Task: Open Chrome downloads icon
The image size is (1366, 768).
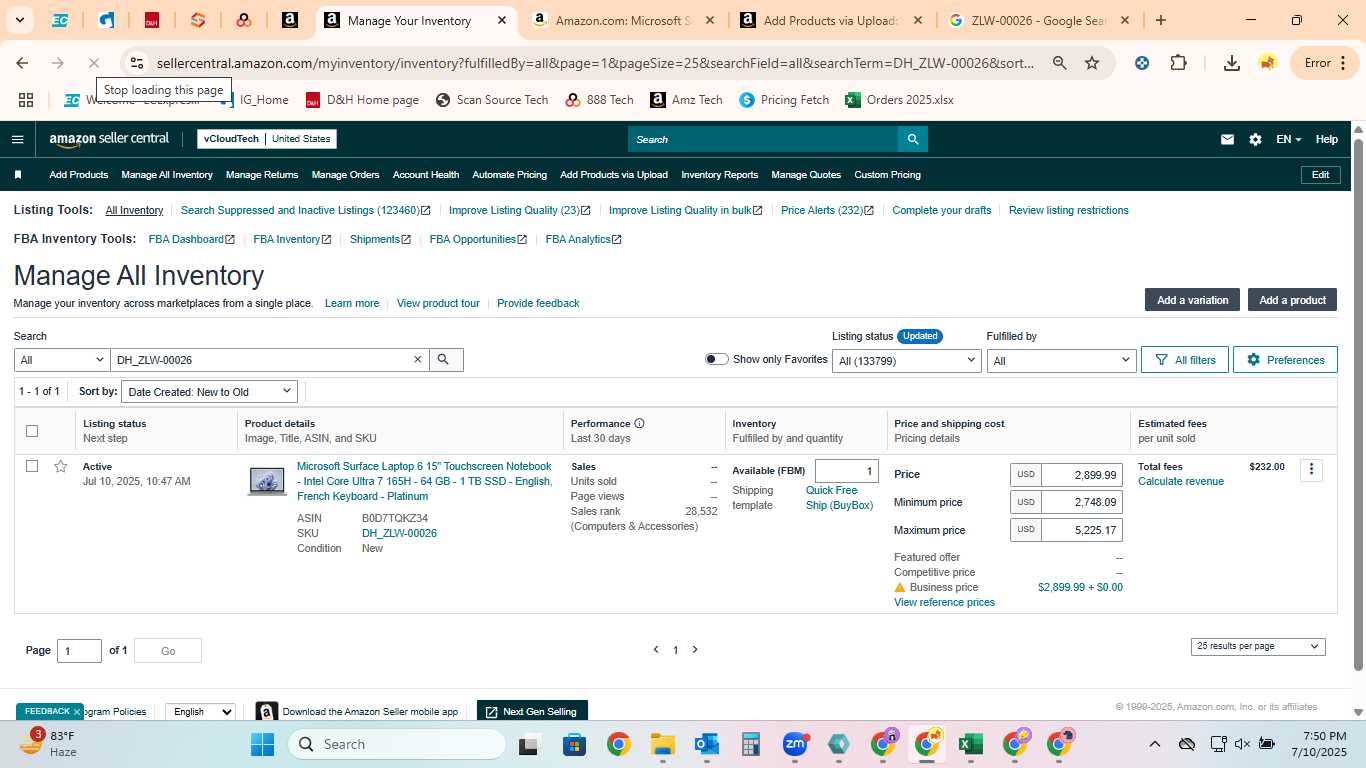Action: tap(1232, 63)
